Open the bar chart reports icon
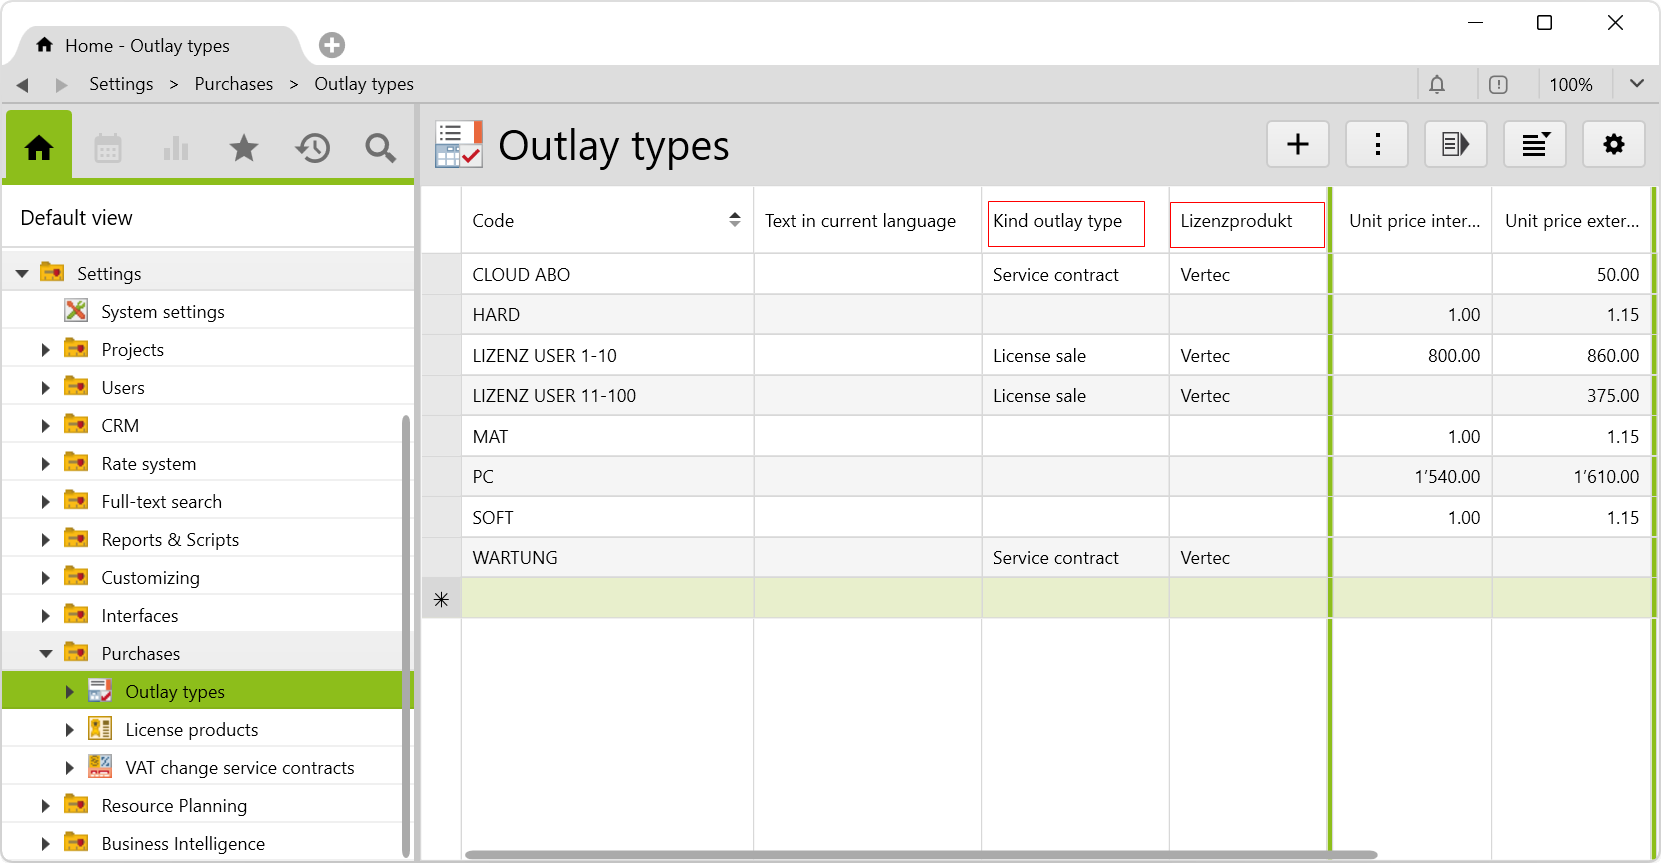The width and height of the screenshot is (1661, 863). coord(176,149)
